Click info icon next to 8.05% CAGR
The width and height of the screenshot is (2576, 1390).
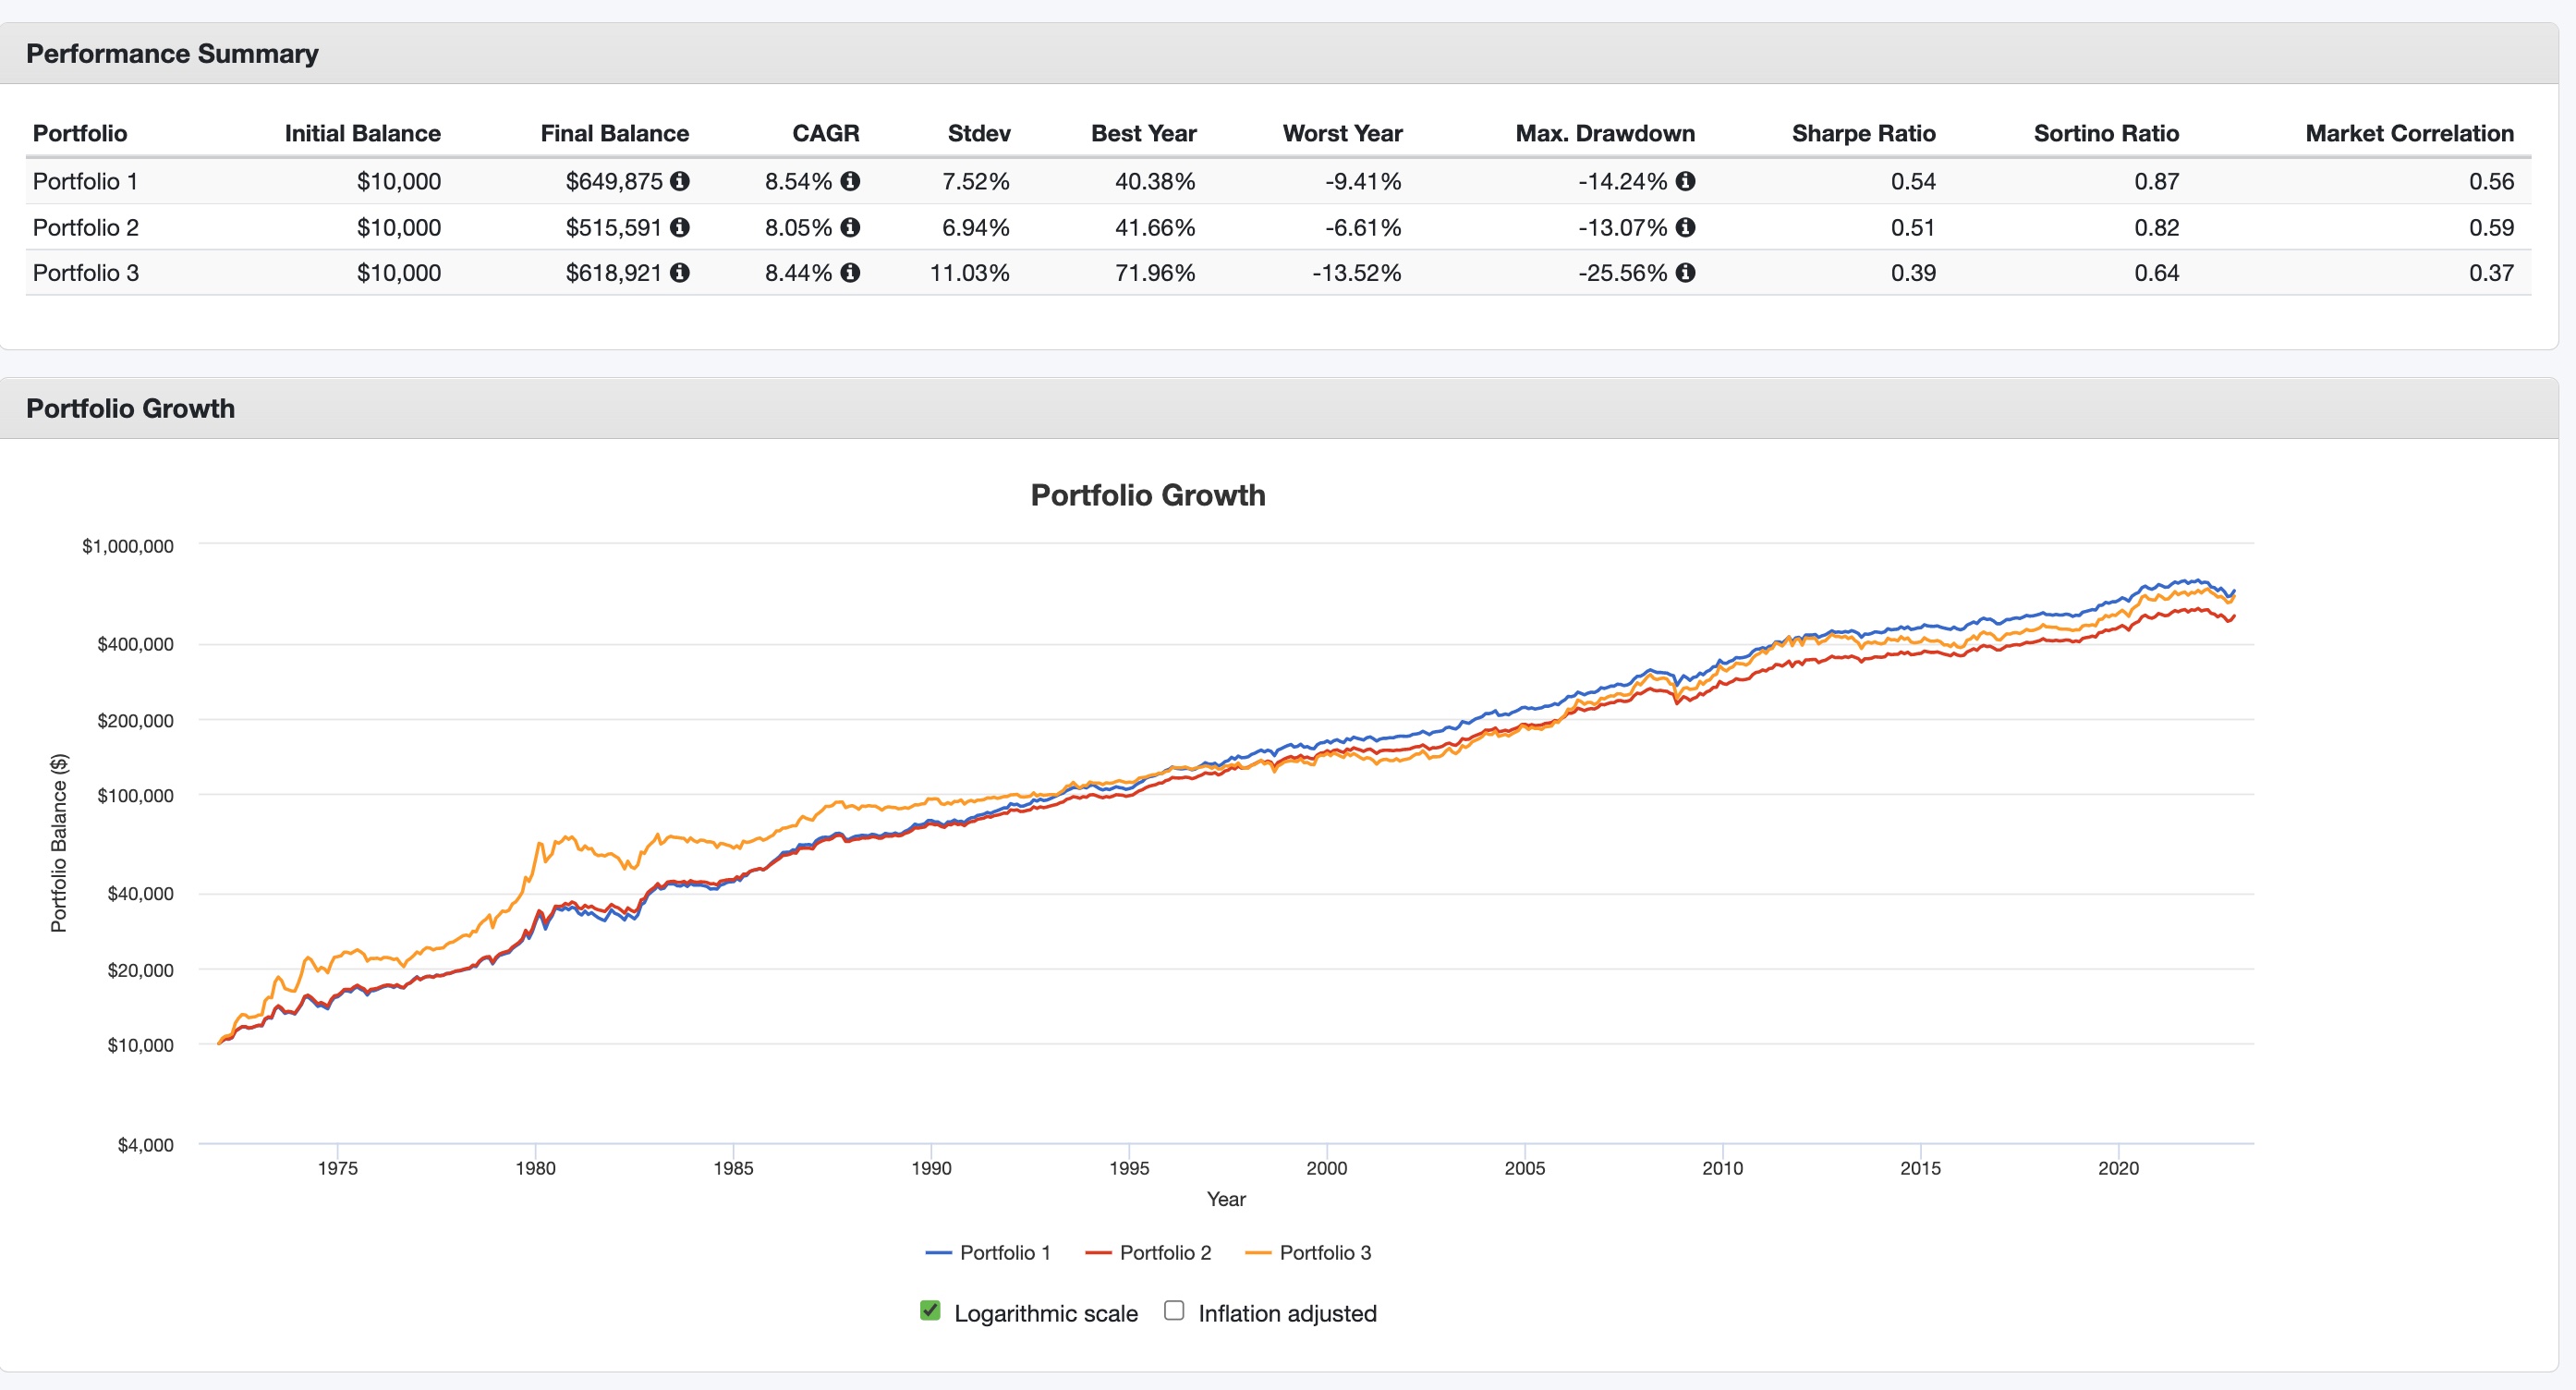(x=850, y=227)
